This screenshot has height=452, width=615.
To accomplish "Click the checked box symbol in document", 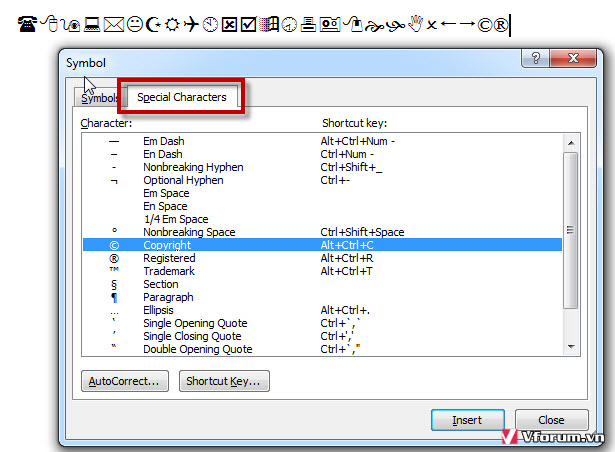I will (248, 25).
